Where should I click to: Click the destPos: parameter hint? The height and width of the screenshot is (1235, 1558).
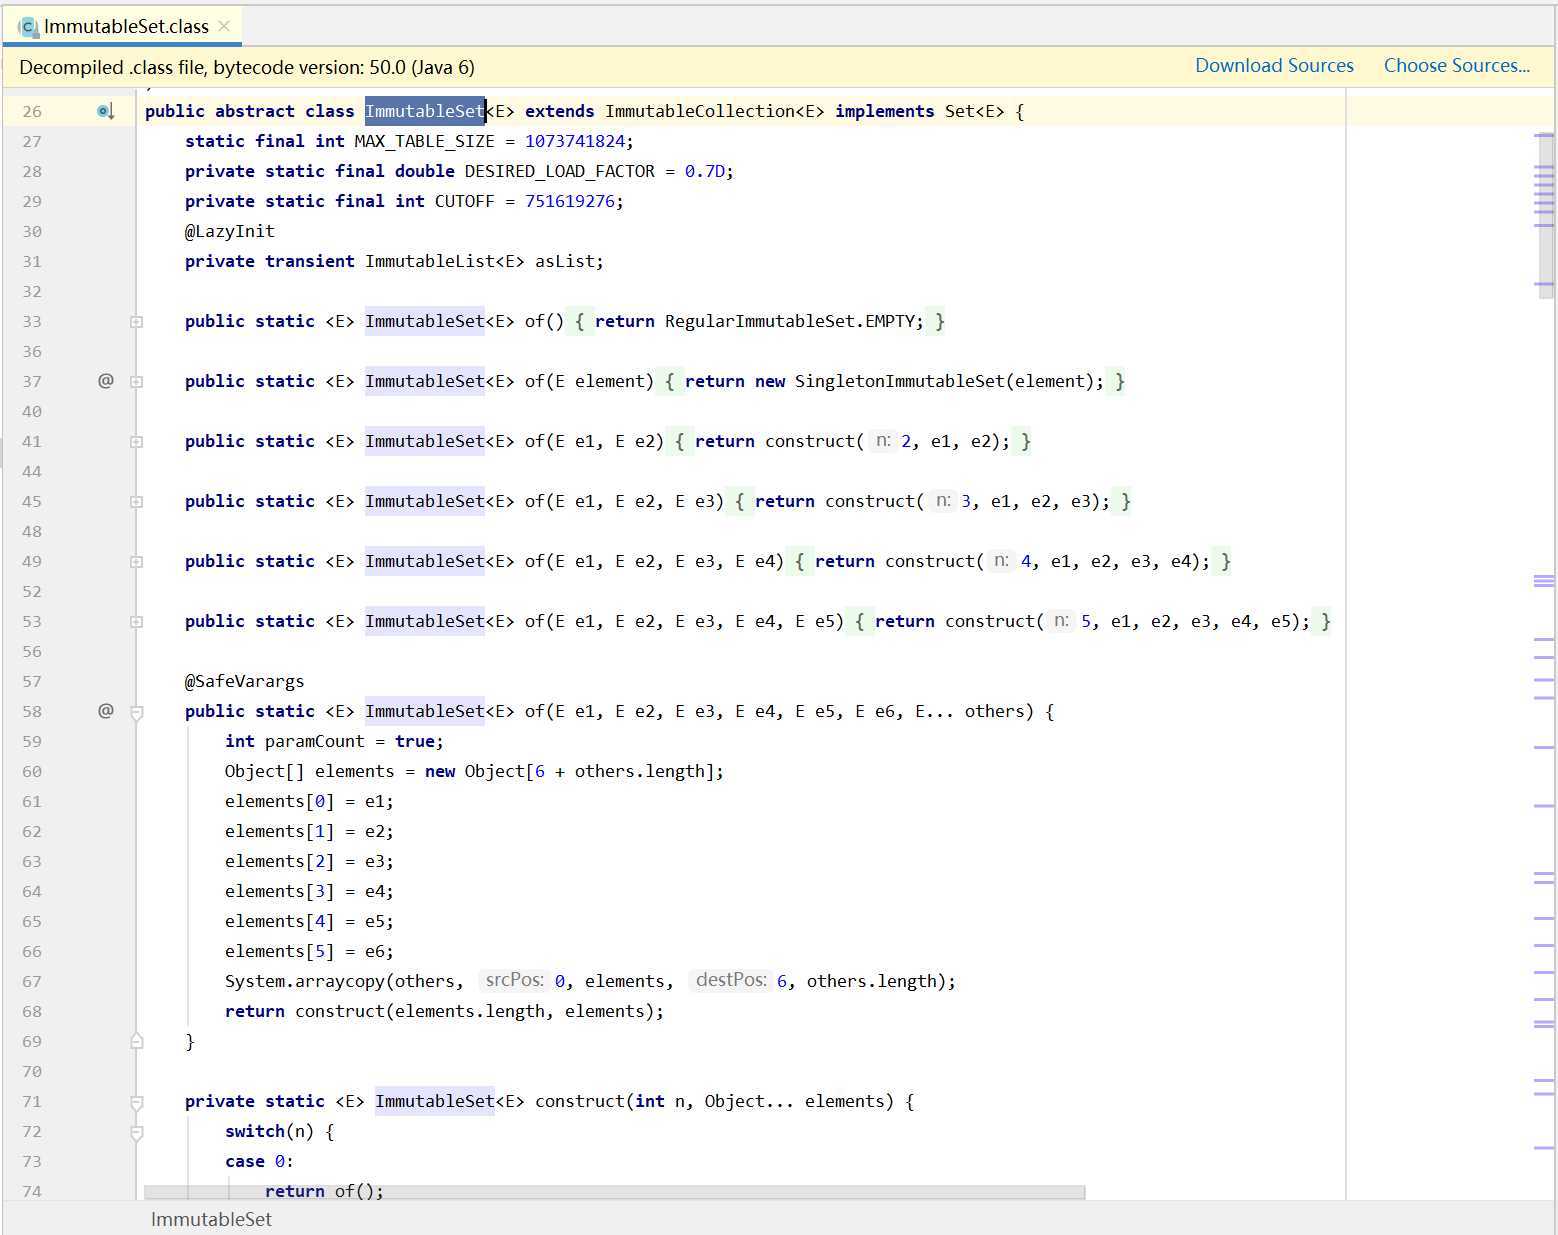point(730,980)
